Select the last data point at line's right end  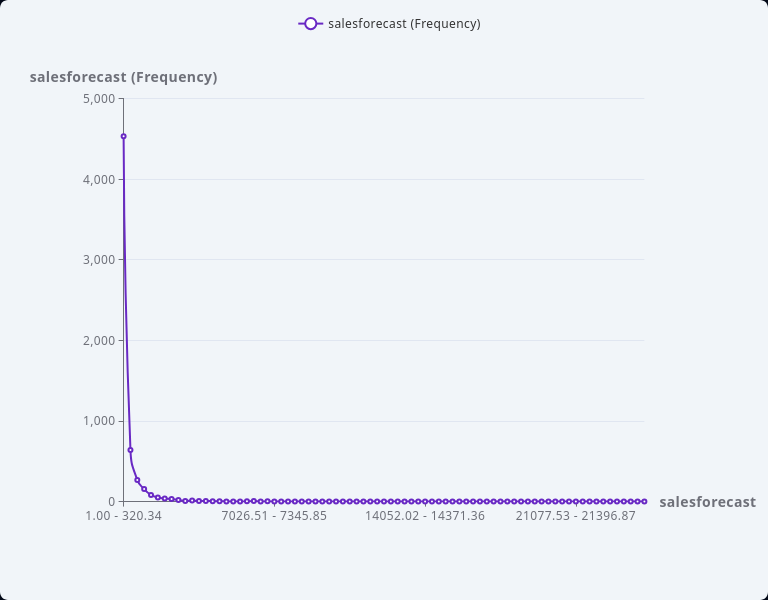(644, 501)
